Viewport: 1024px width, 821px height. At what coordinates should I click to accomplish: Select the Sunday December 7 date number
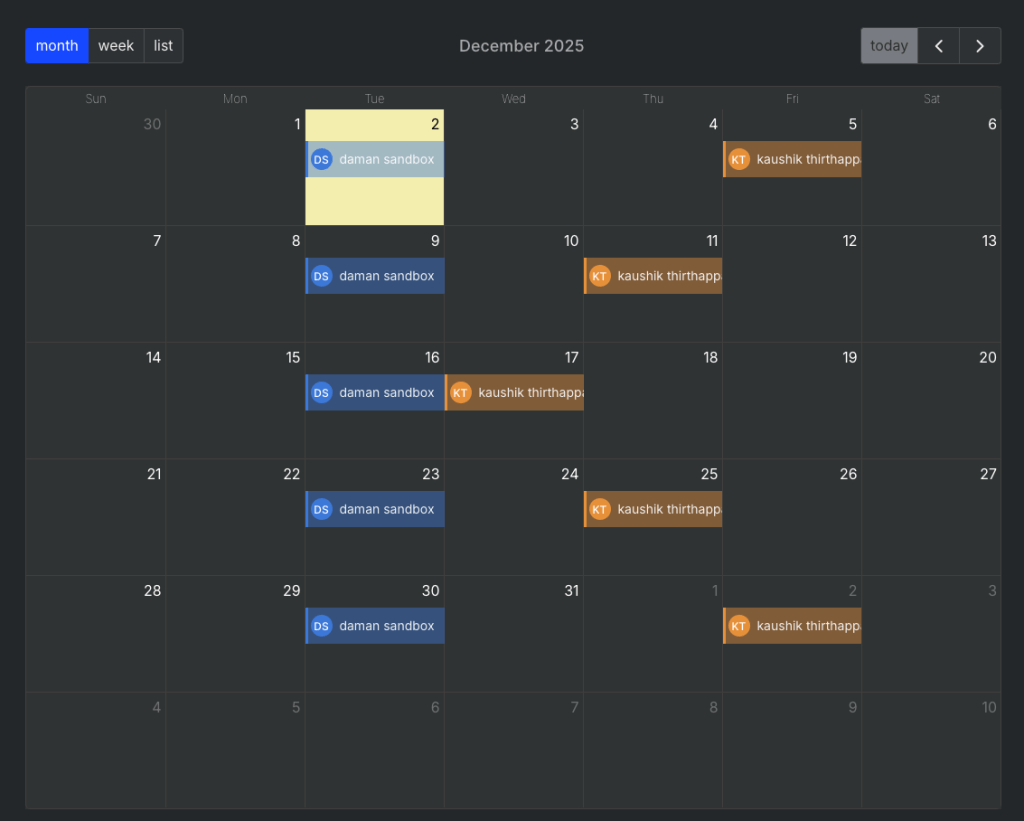pyautogui.click(x=153, y=241)
